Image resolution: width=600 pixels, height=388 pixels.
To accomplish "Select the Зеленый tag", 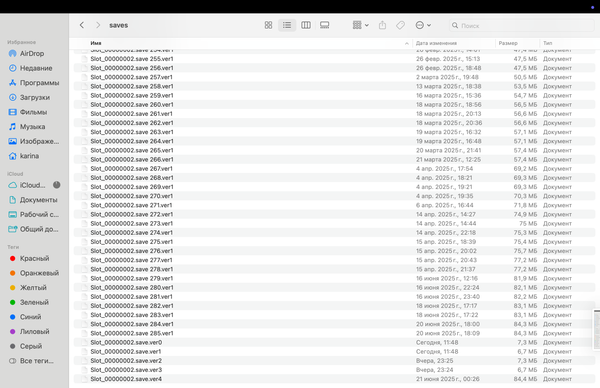I will pyautogui.click(x=34, y=302).
